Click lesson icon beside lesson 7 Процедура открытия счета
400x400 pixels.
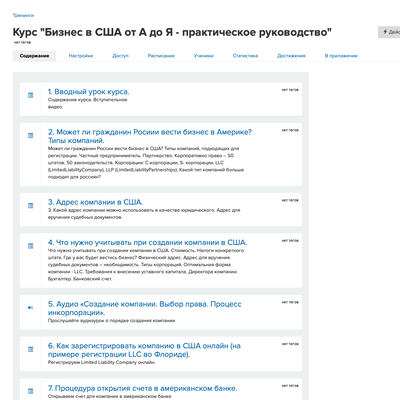click(30, 391)
